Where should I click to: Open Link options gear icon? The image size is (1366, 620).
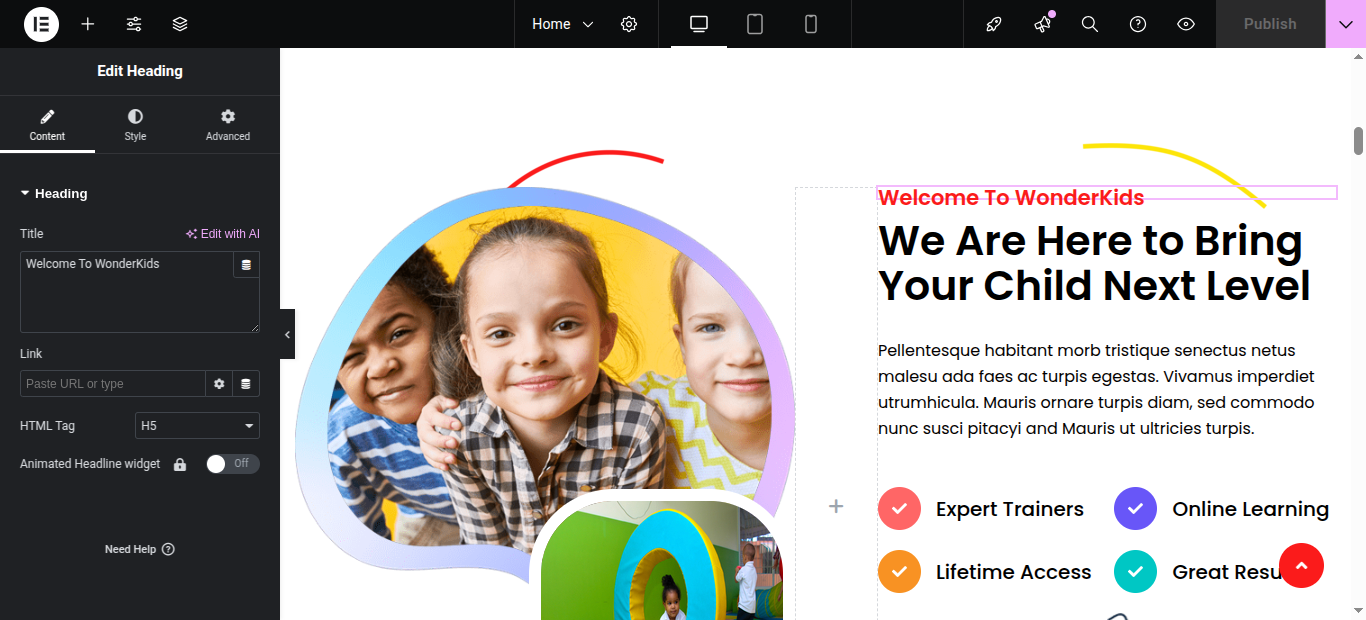tap(219, 384)
